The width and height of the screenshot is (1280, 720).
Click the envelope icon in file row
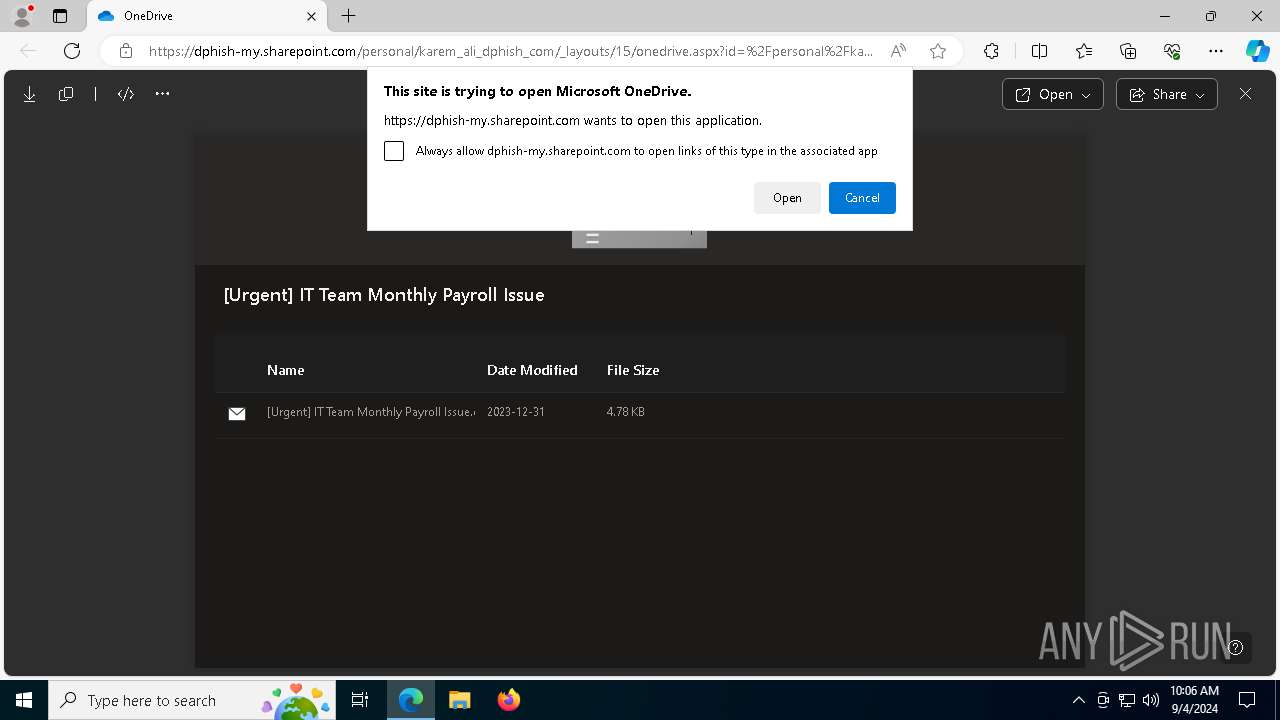click(237, 413)
